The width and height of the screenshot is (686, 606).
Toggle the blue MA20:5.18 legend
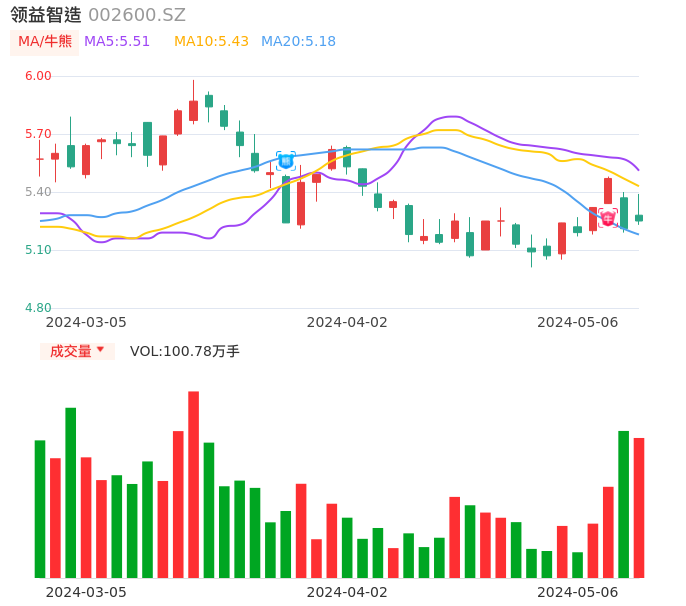click(298, 42)
